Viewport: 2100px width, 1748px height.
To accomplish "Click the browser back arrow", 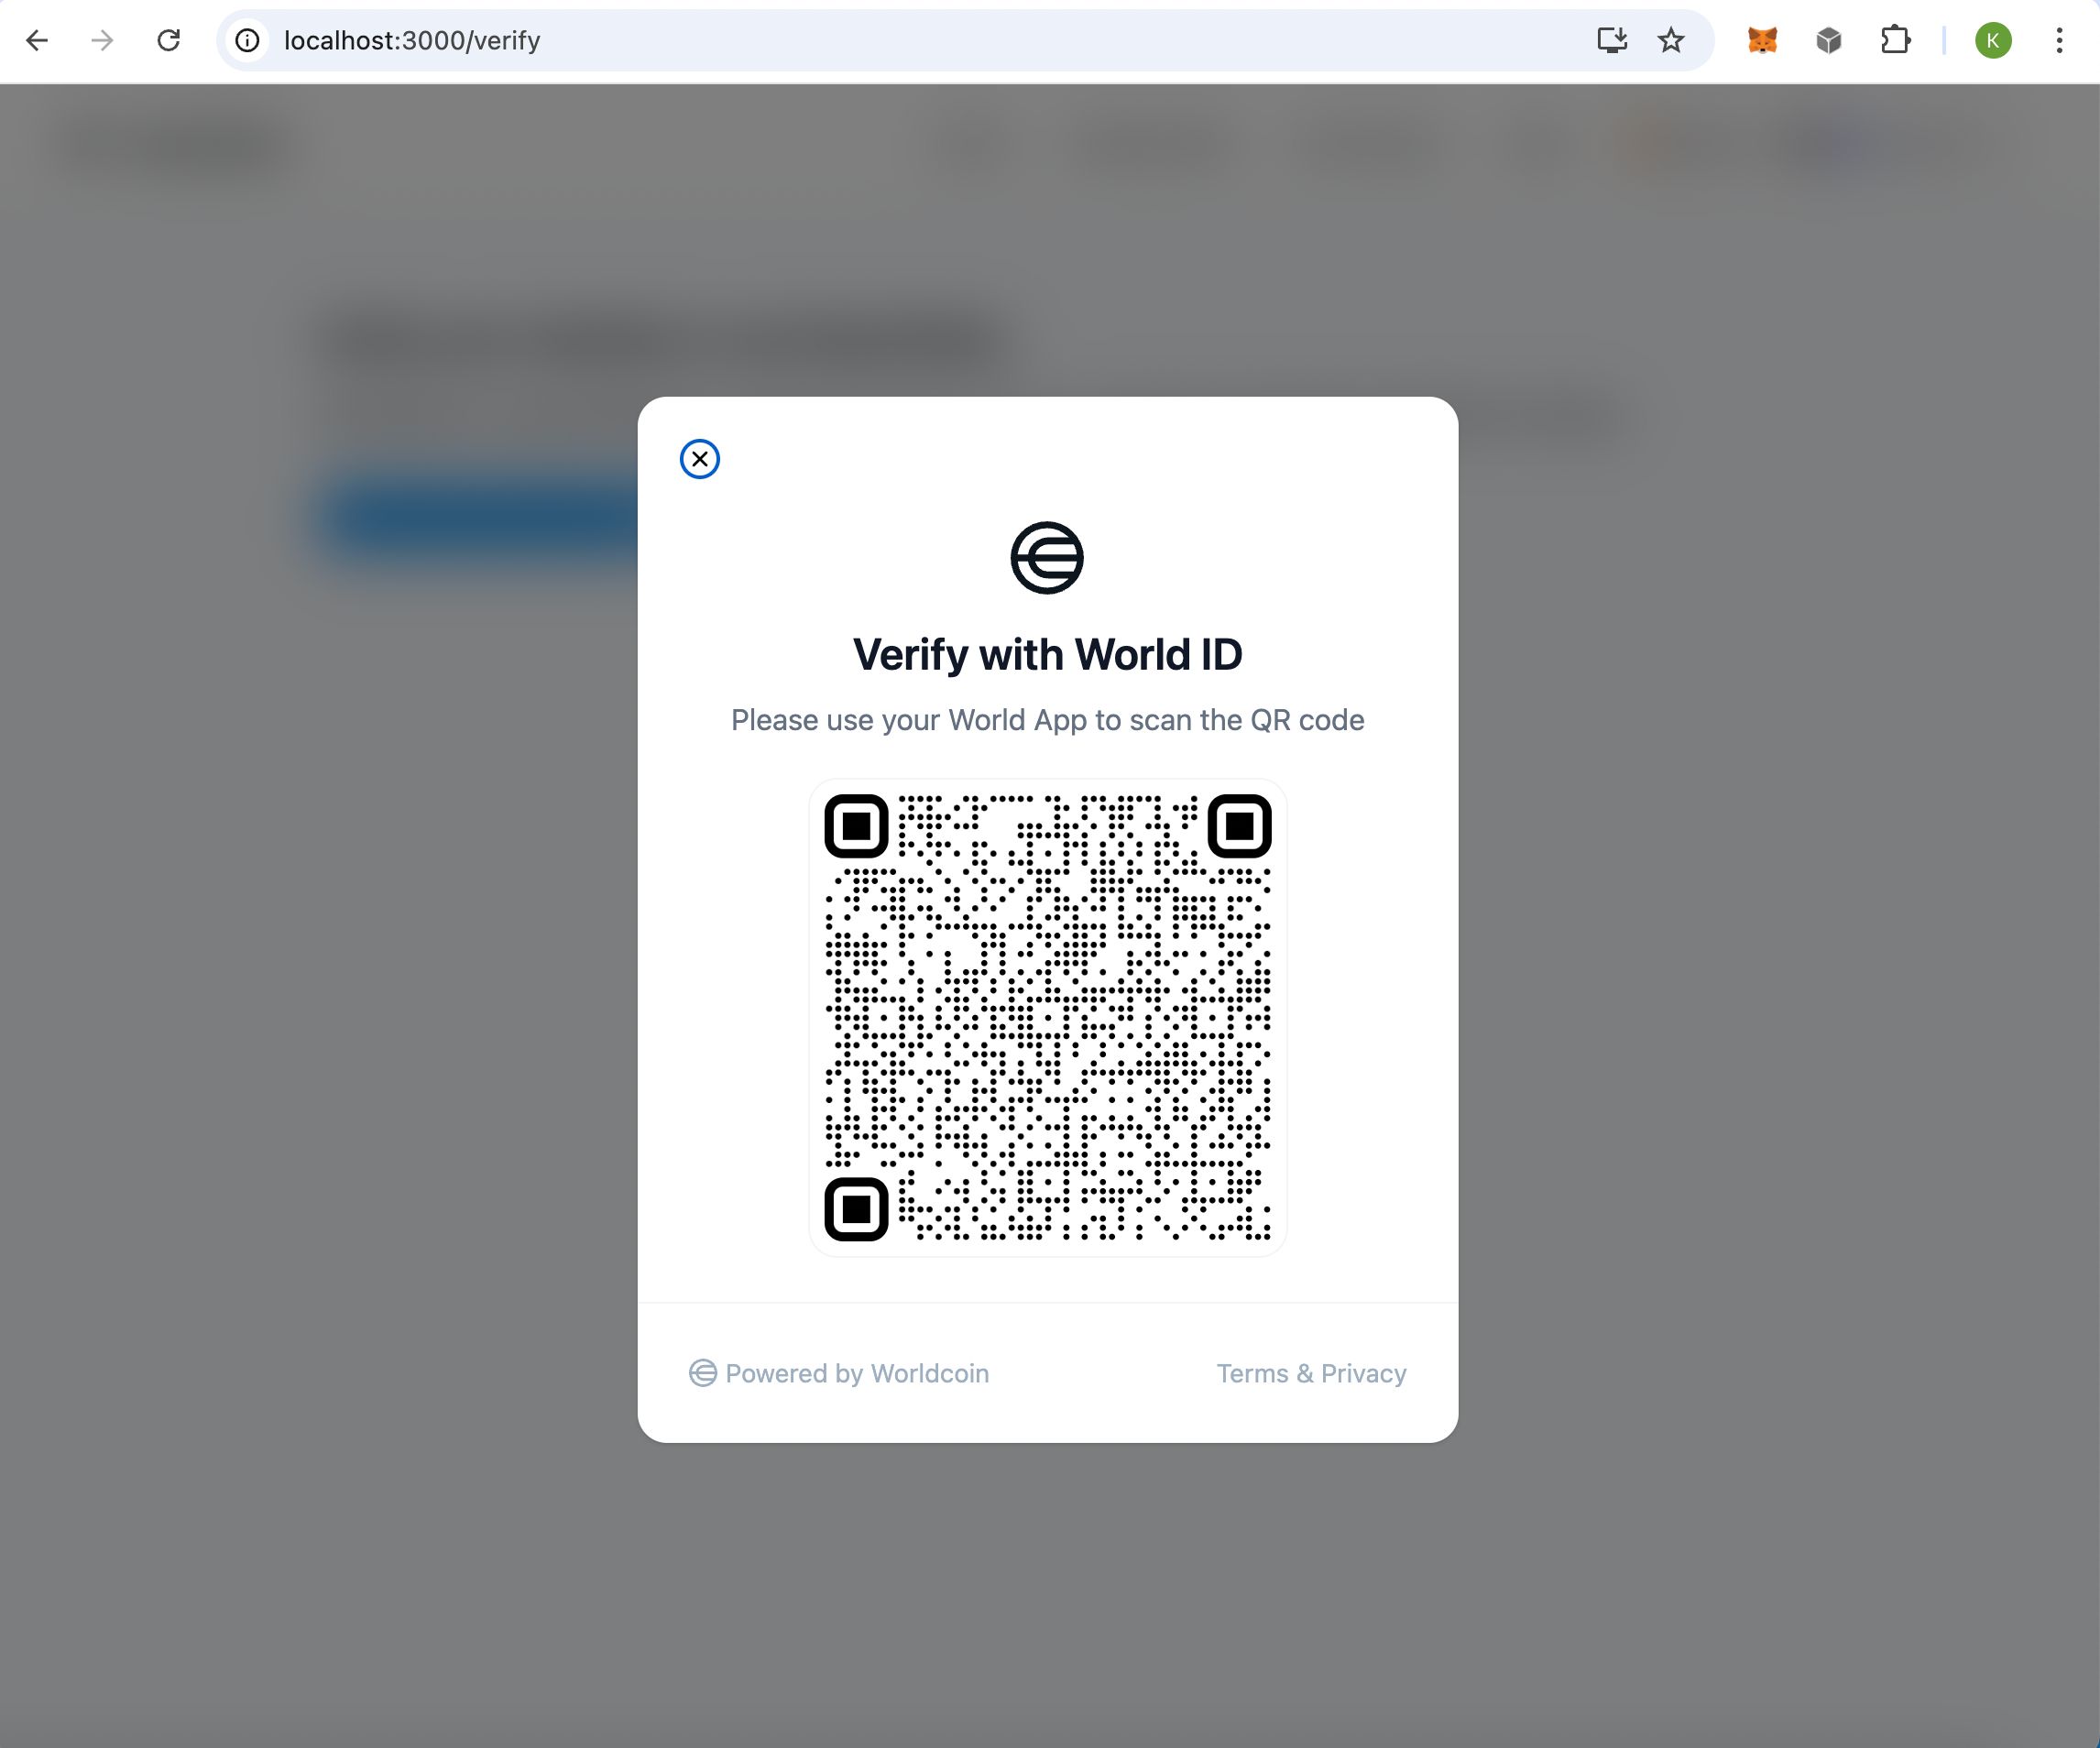I will [37, 40].
